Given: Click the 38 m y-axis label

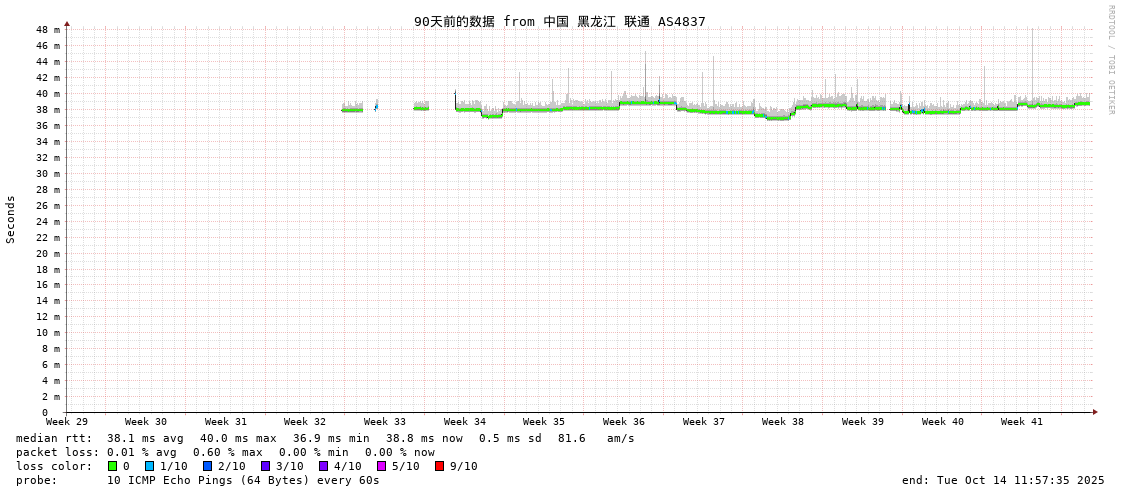Looking at the screenshot, I should (x=49, y=110).
